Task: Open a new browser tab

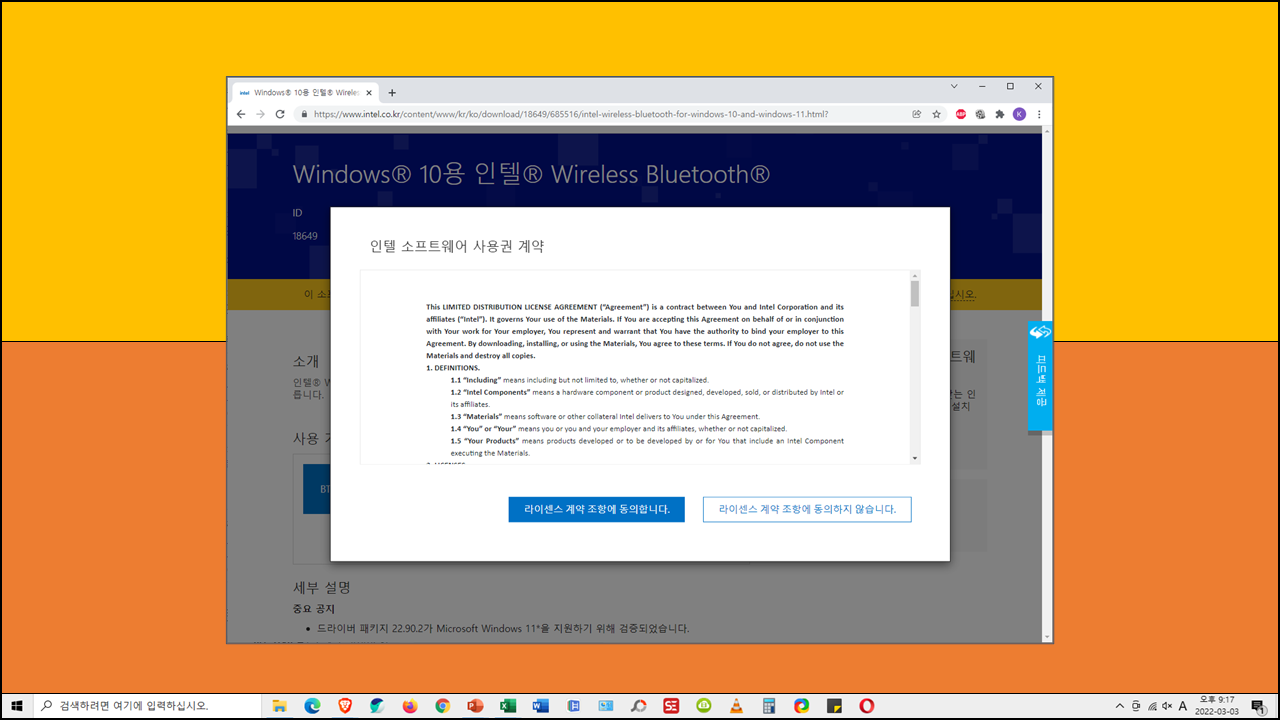Action: pos(392,92)
